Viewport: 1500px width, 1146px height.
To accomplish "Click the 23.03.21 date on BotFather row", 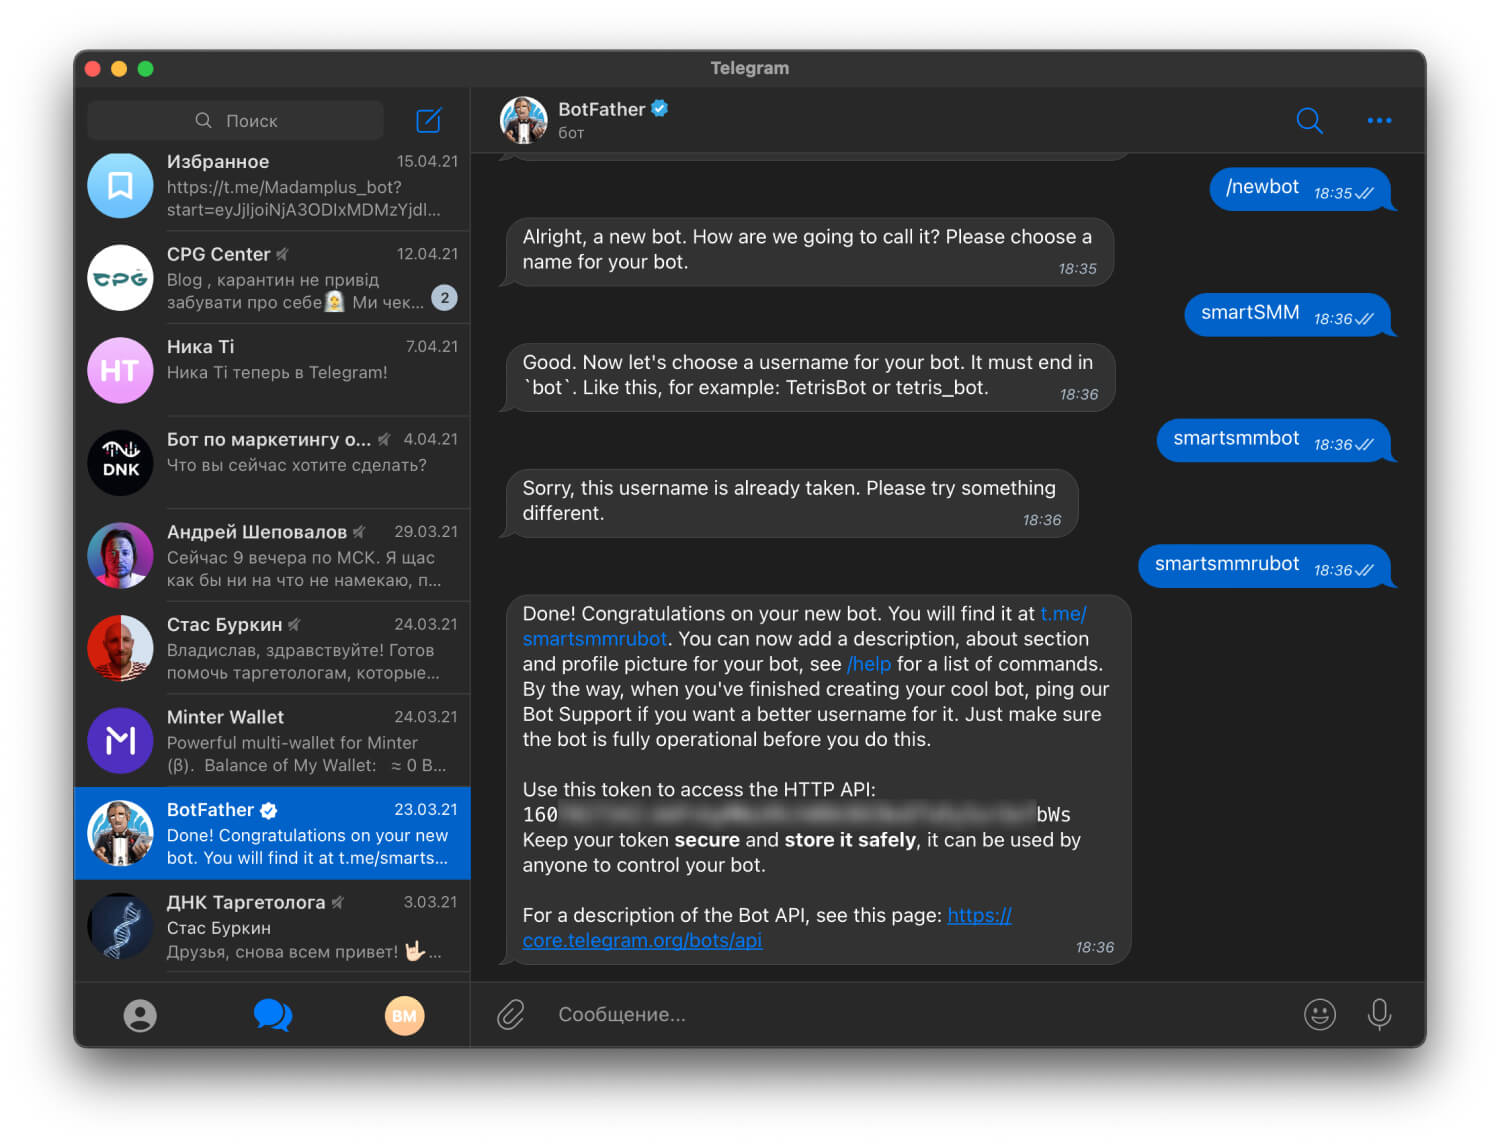I will click(426, 809).
